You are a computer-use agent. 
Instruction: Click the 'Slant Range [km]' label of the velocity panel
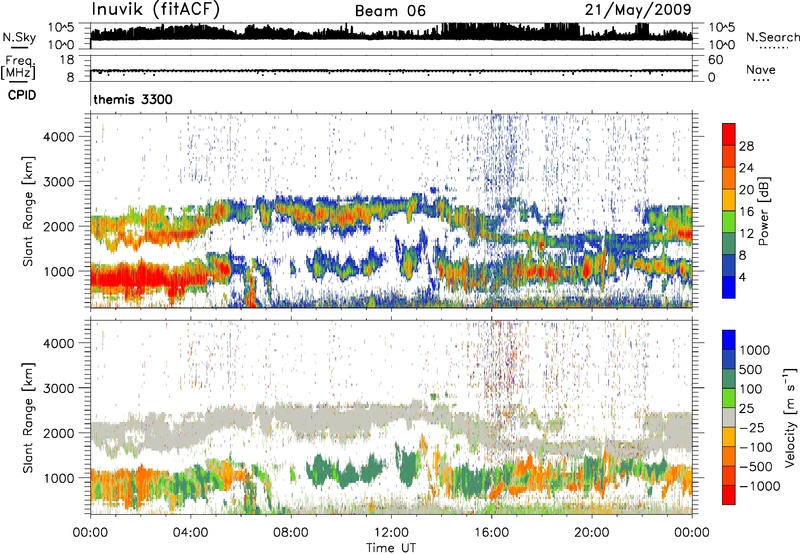pyautogui.click(x=28, y=418)
